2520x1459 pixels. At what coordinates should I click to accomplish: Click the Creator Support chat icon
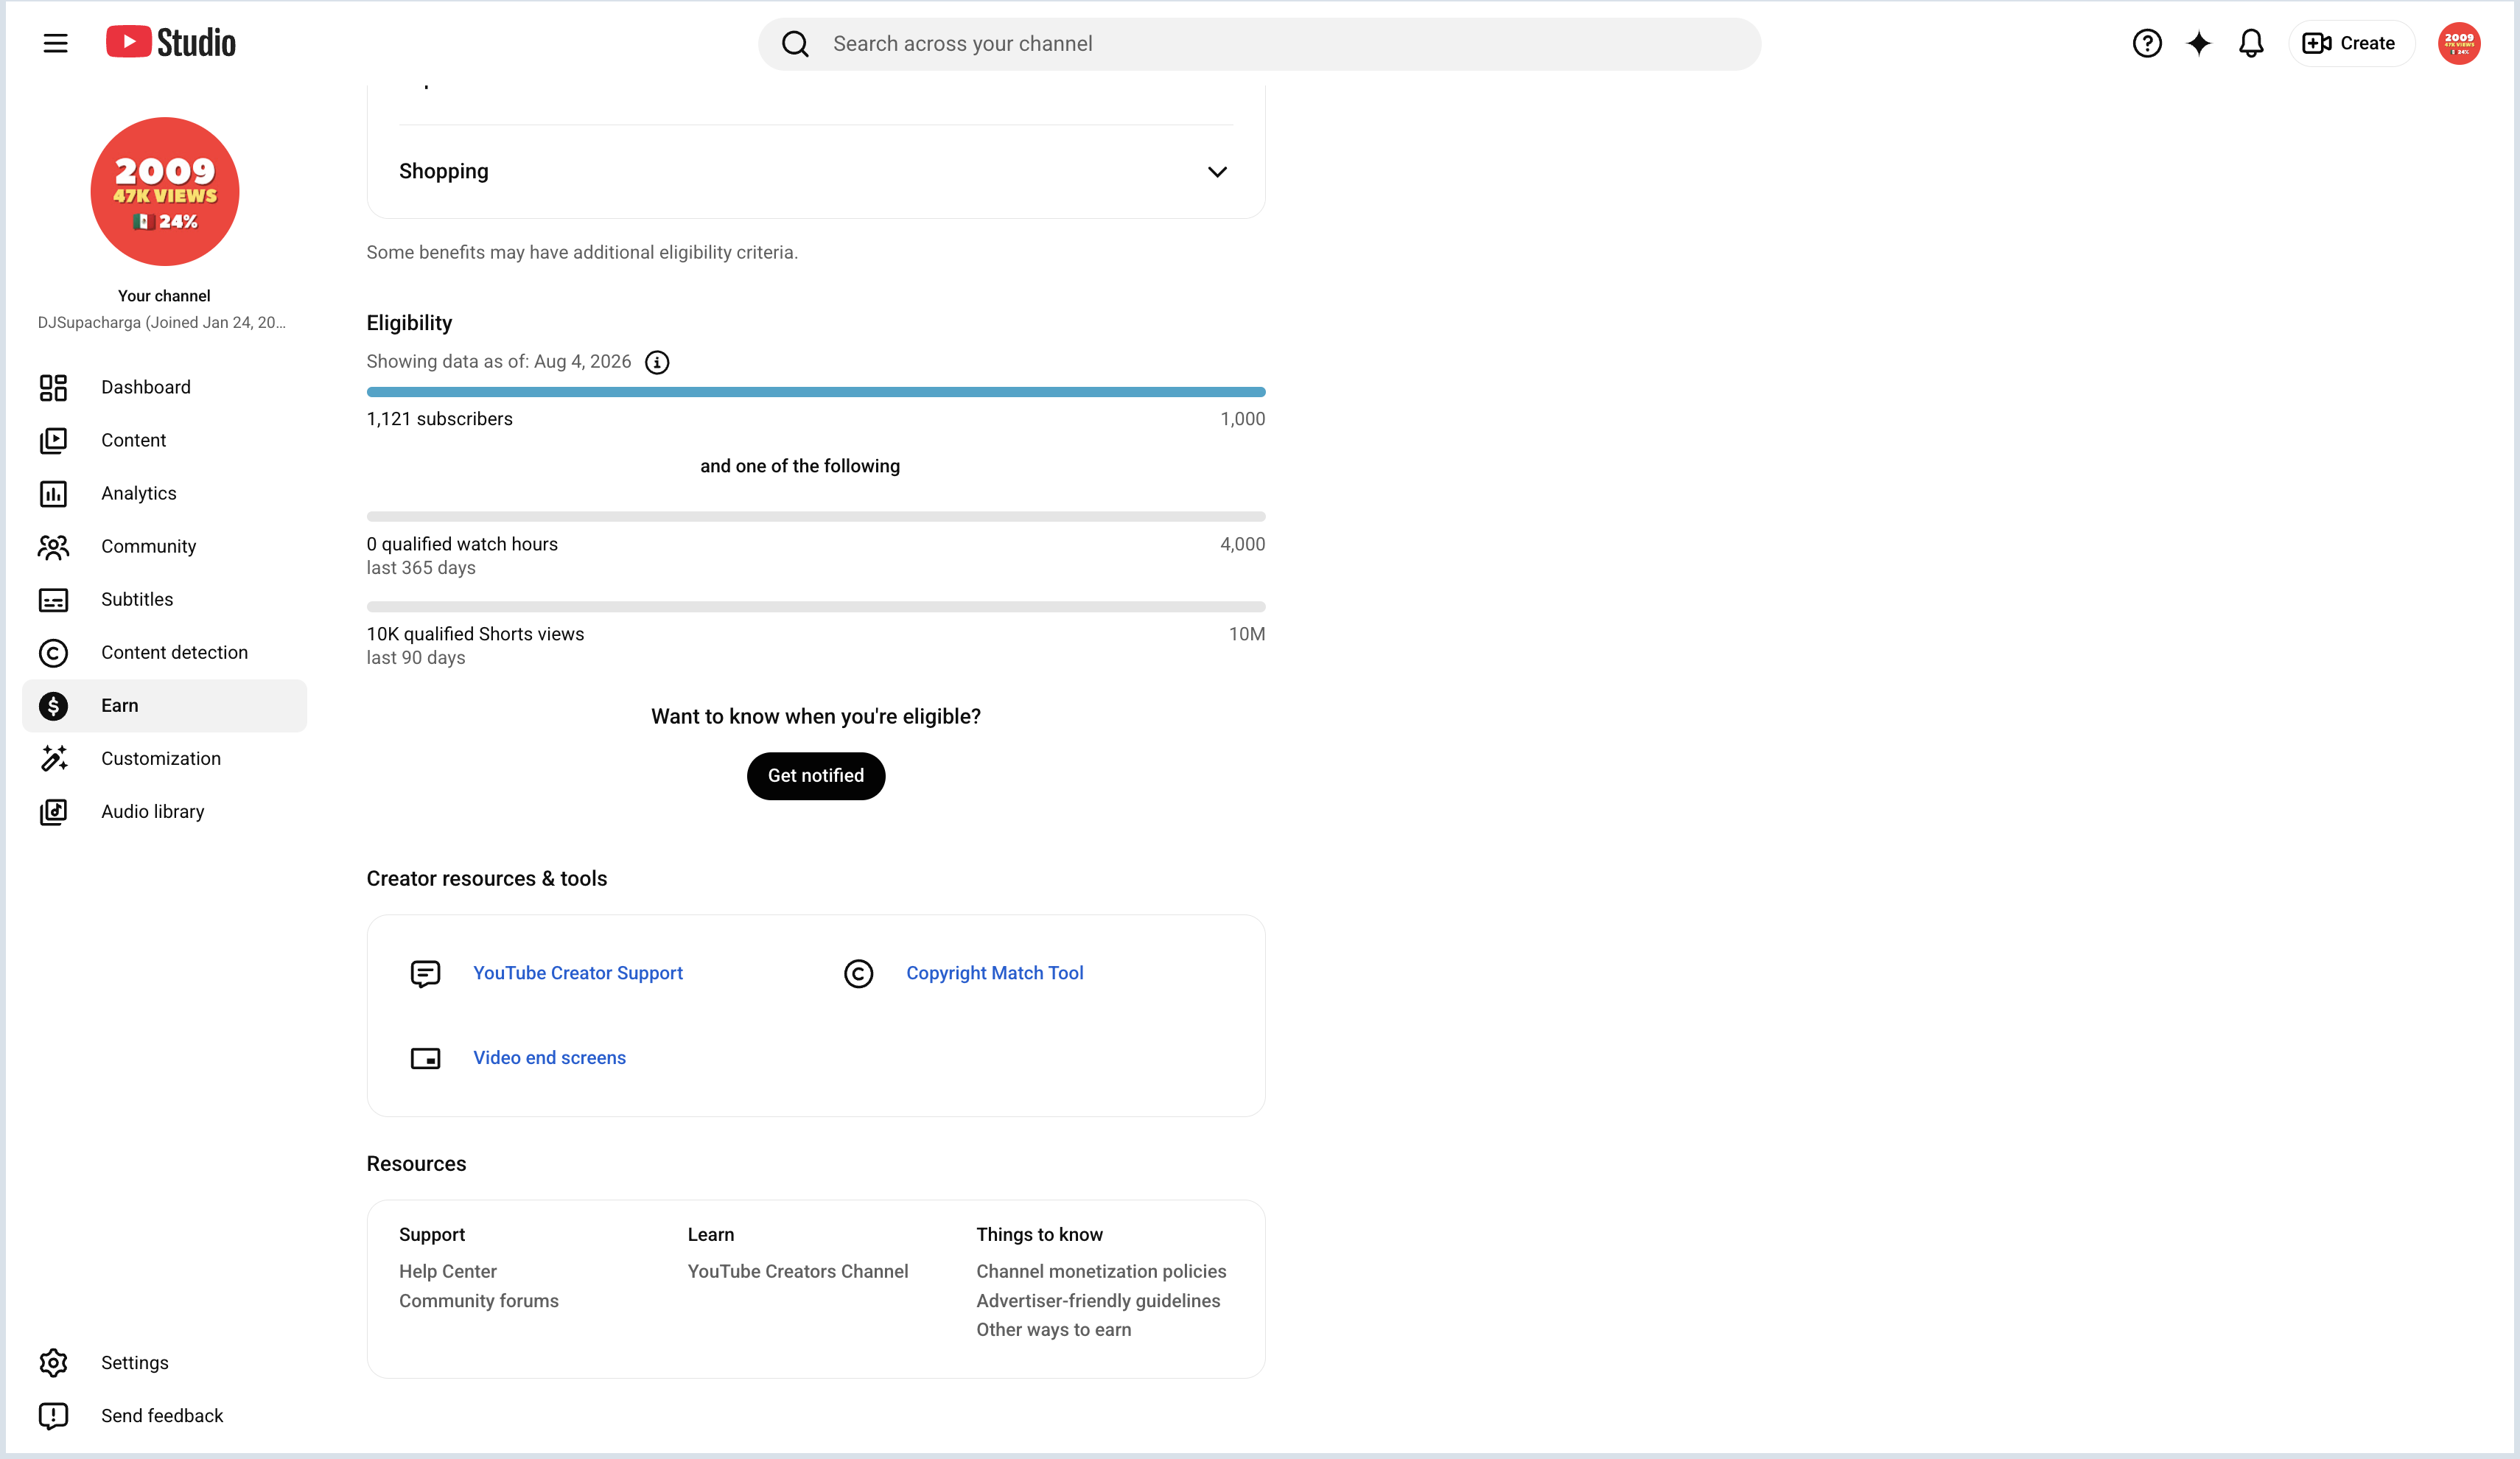pyautogui.click(x=425, y=973)
